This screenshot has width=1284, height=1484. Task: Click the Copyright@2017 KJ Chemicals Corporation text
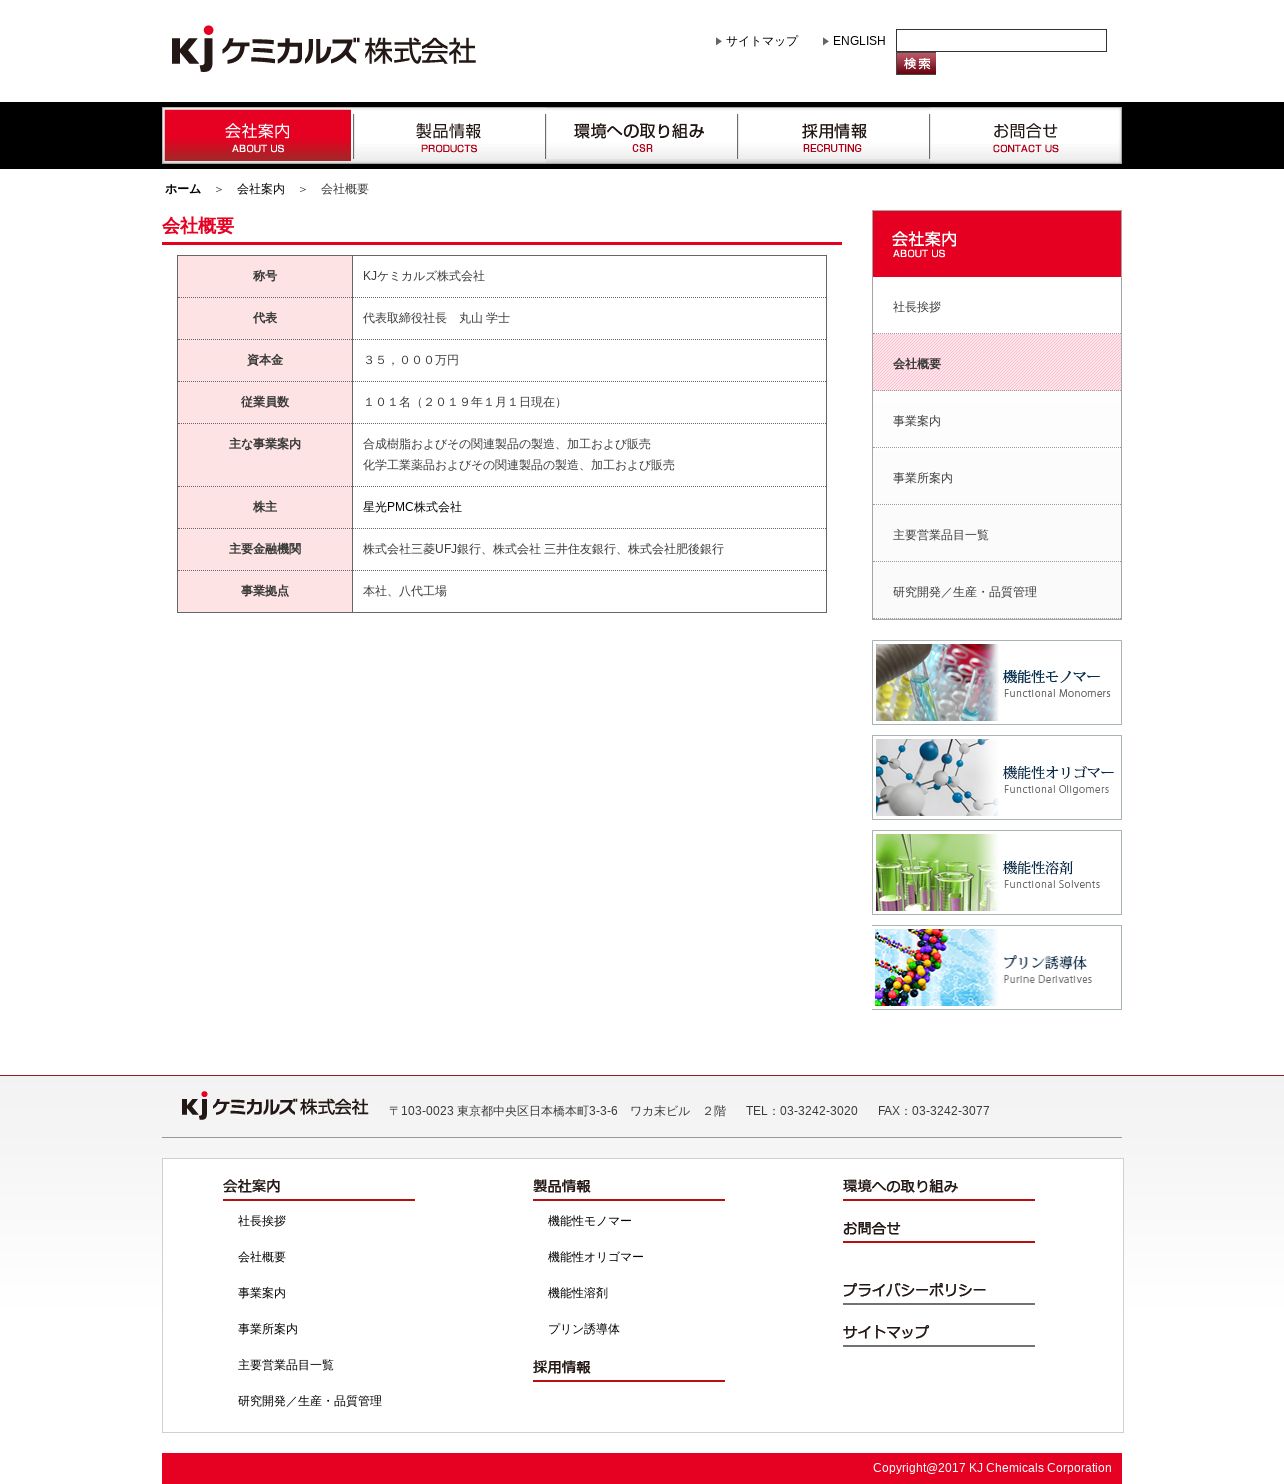pyautogui.click(x=992, y=1468)
